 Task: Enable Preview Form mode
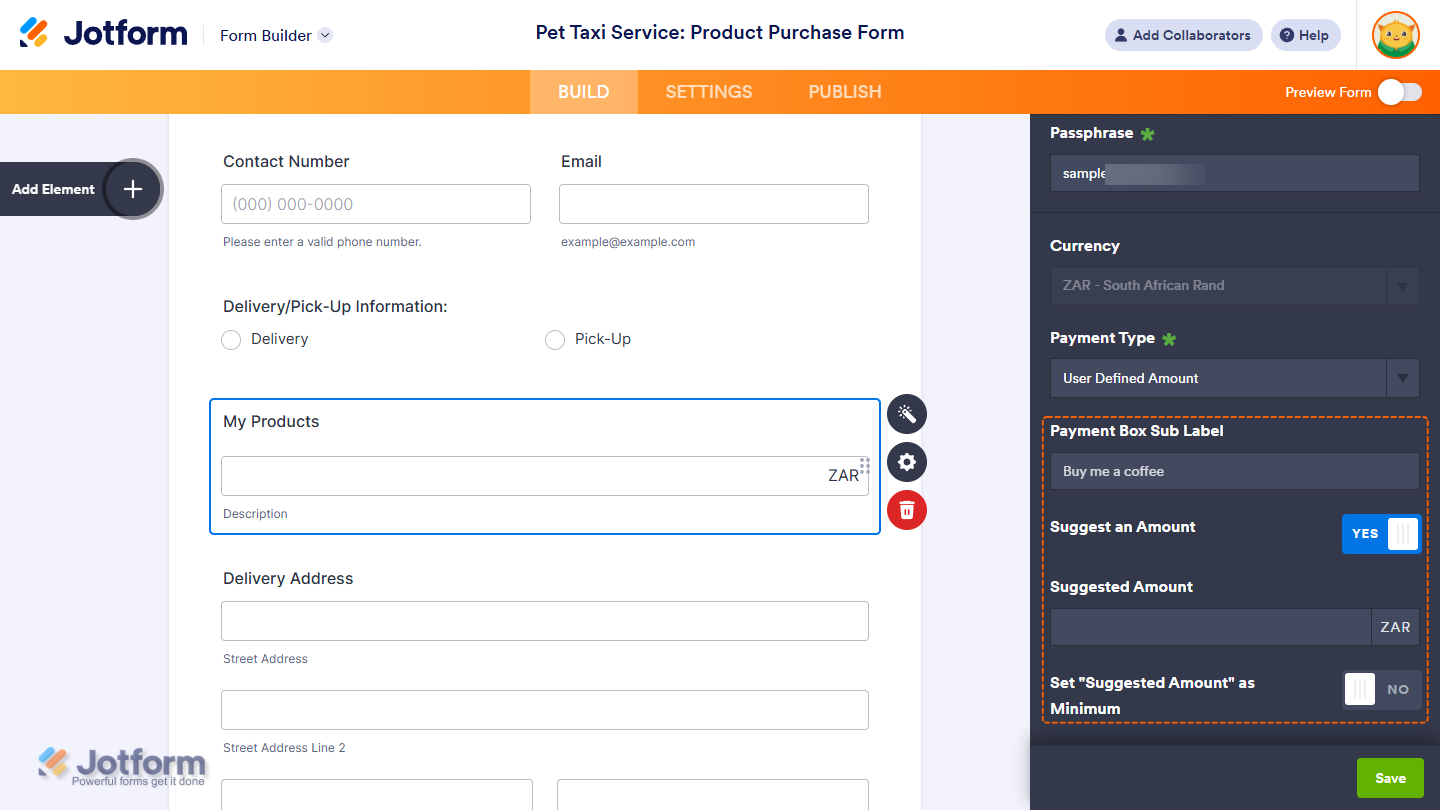pos(1399,91)
